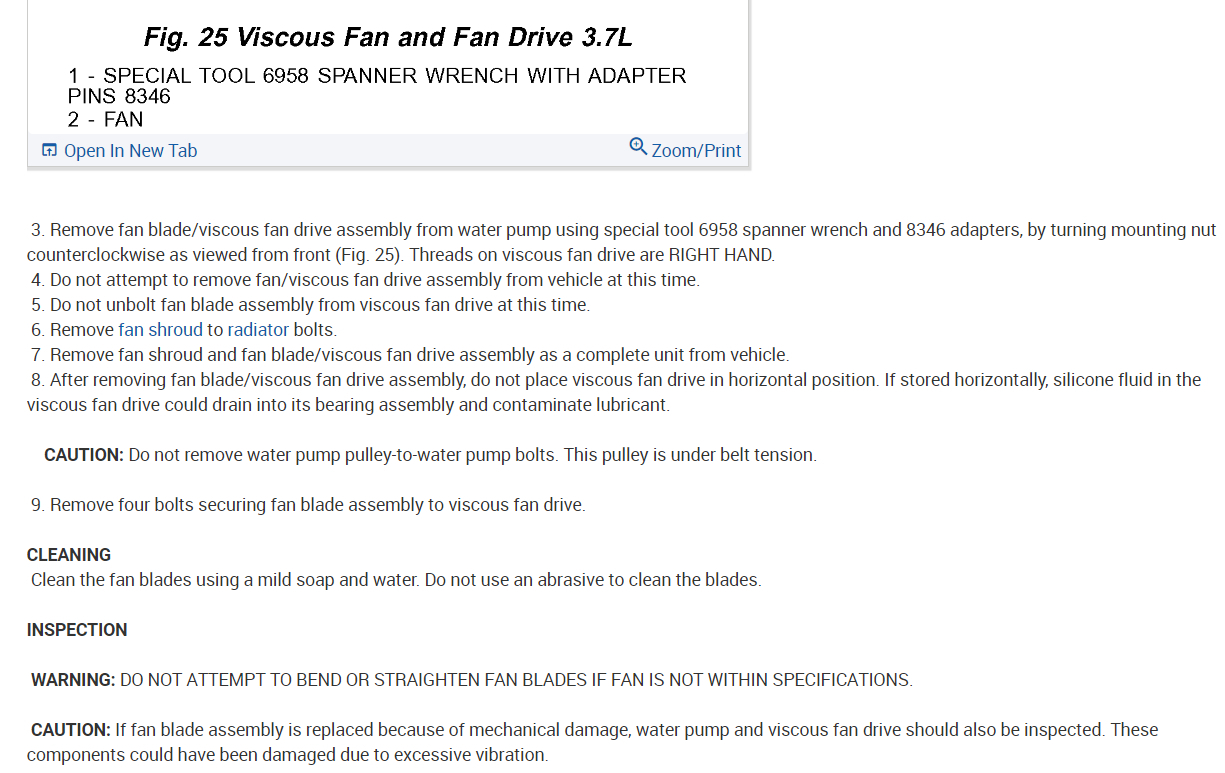
Task: Click the INSPECTION section heading
Action: 77,630
